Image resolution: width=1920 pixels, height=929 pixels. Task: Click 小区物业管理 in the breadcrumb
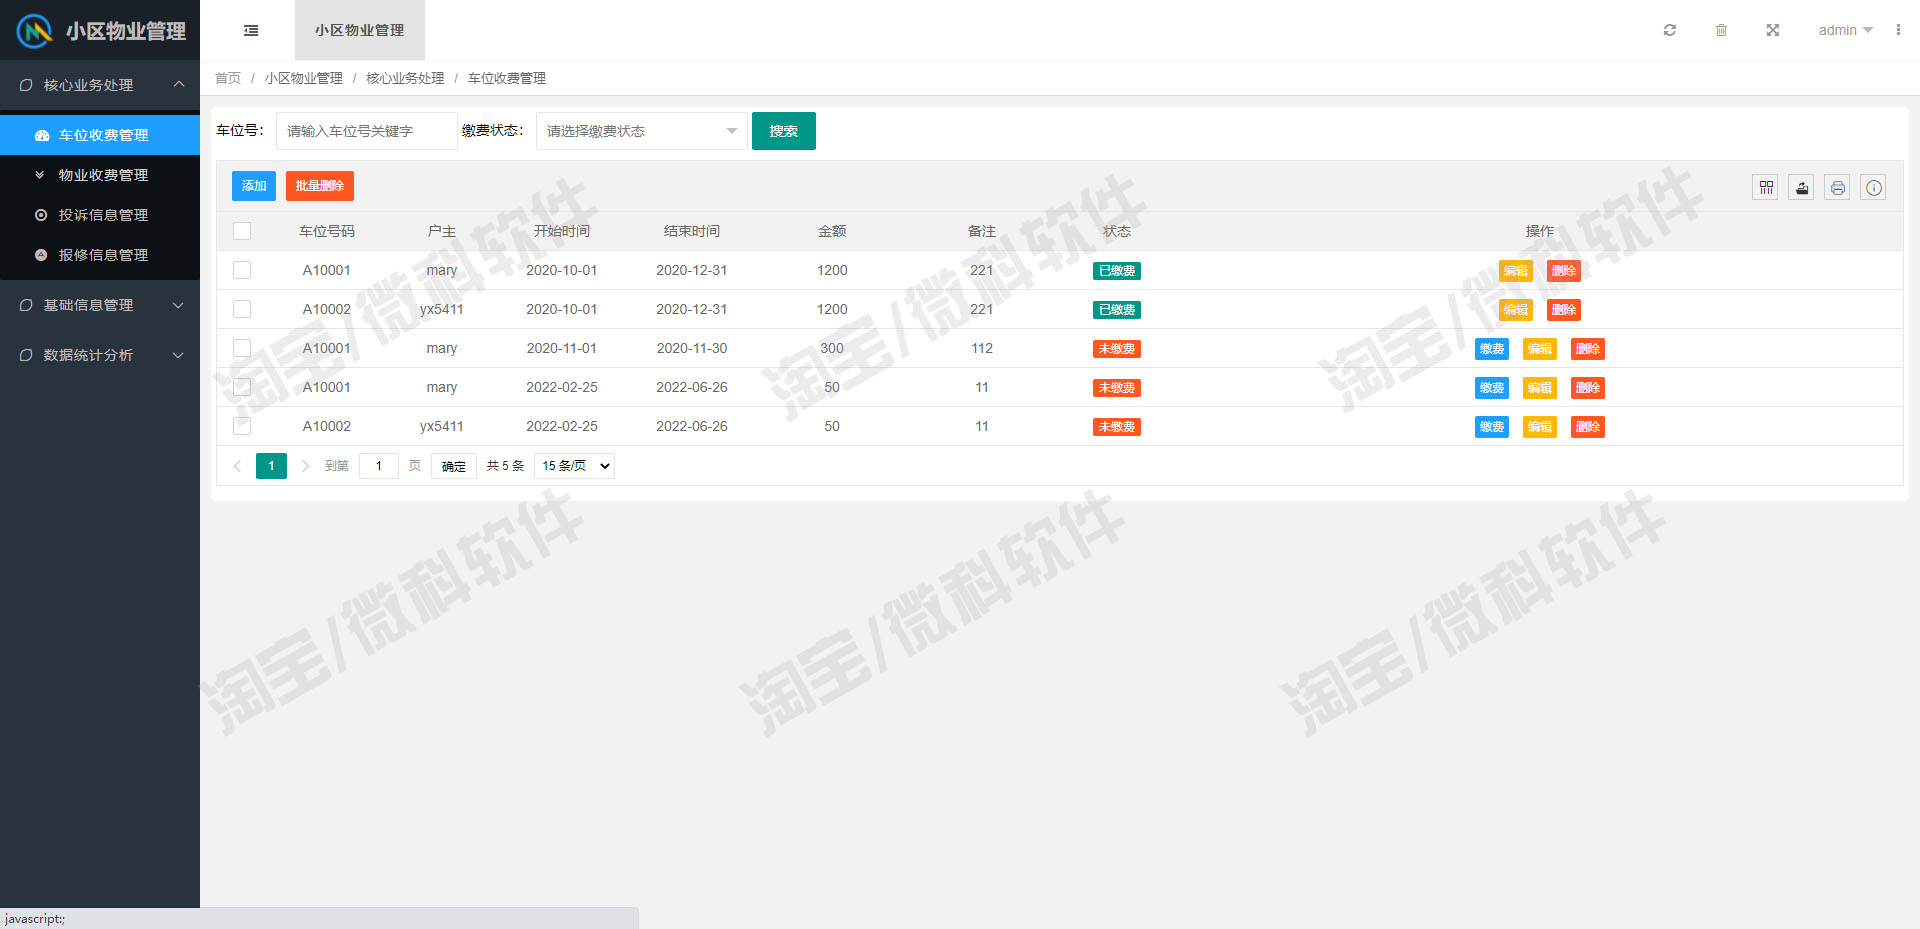304,78
